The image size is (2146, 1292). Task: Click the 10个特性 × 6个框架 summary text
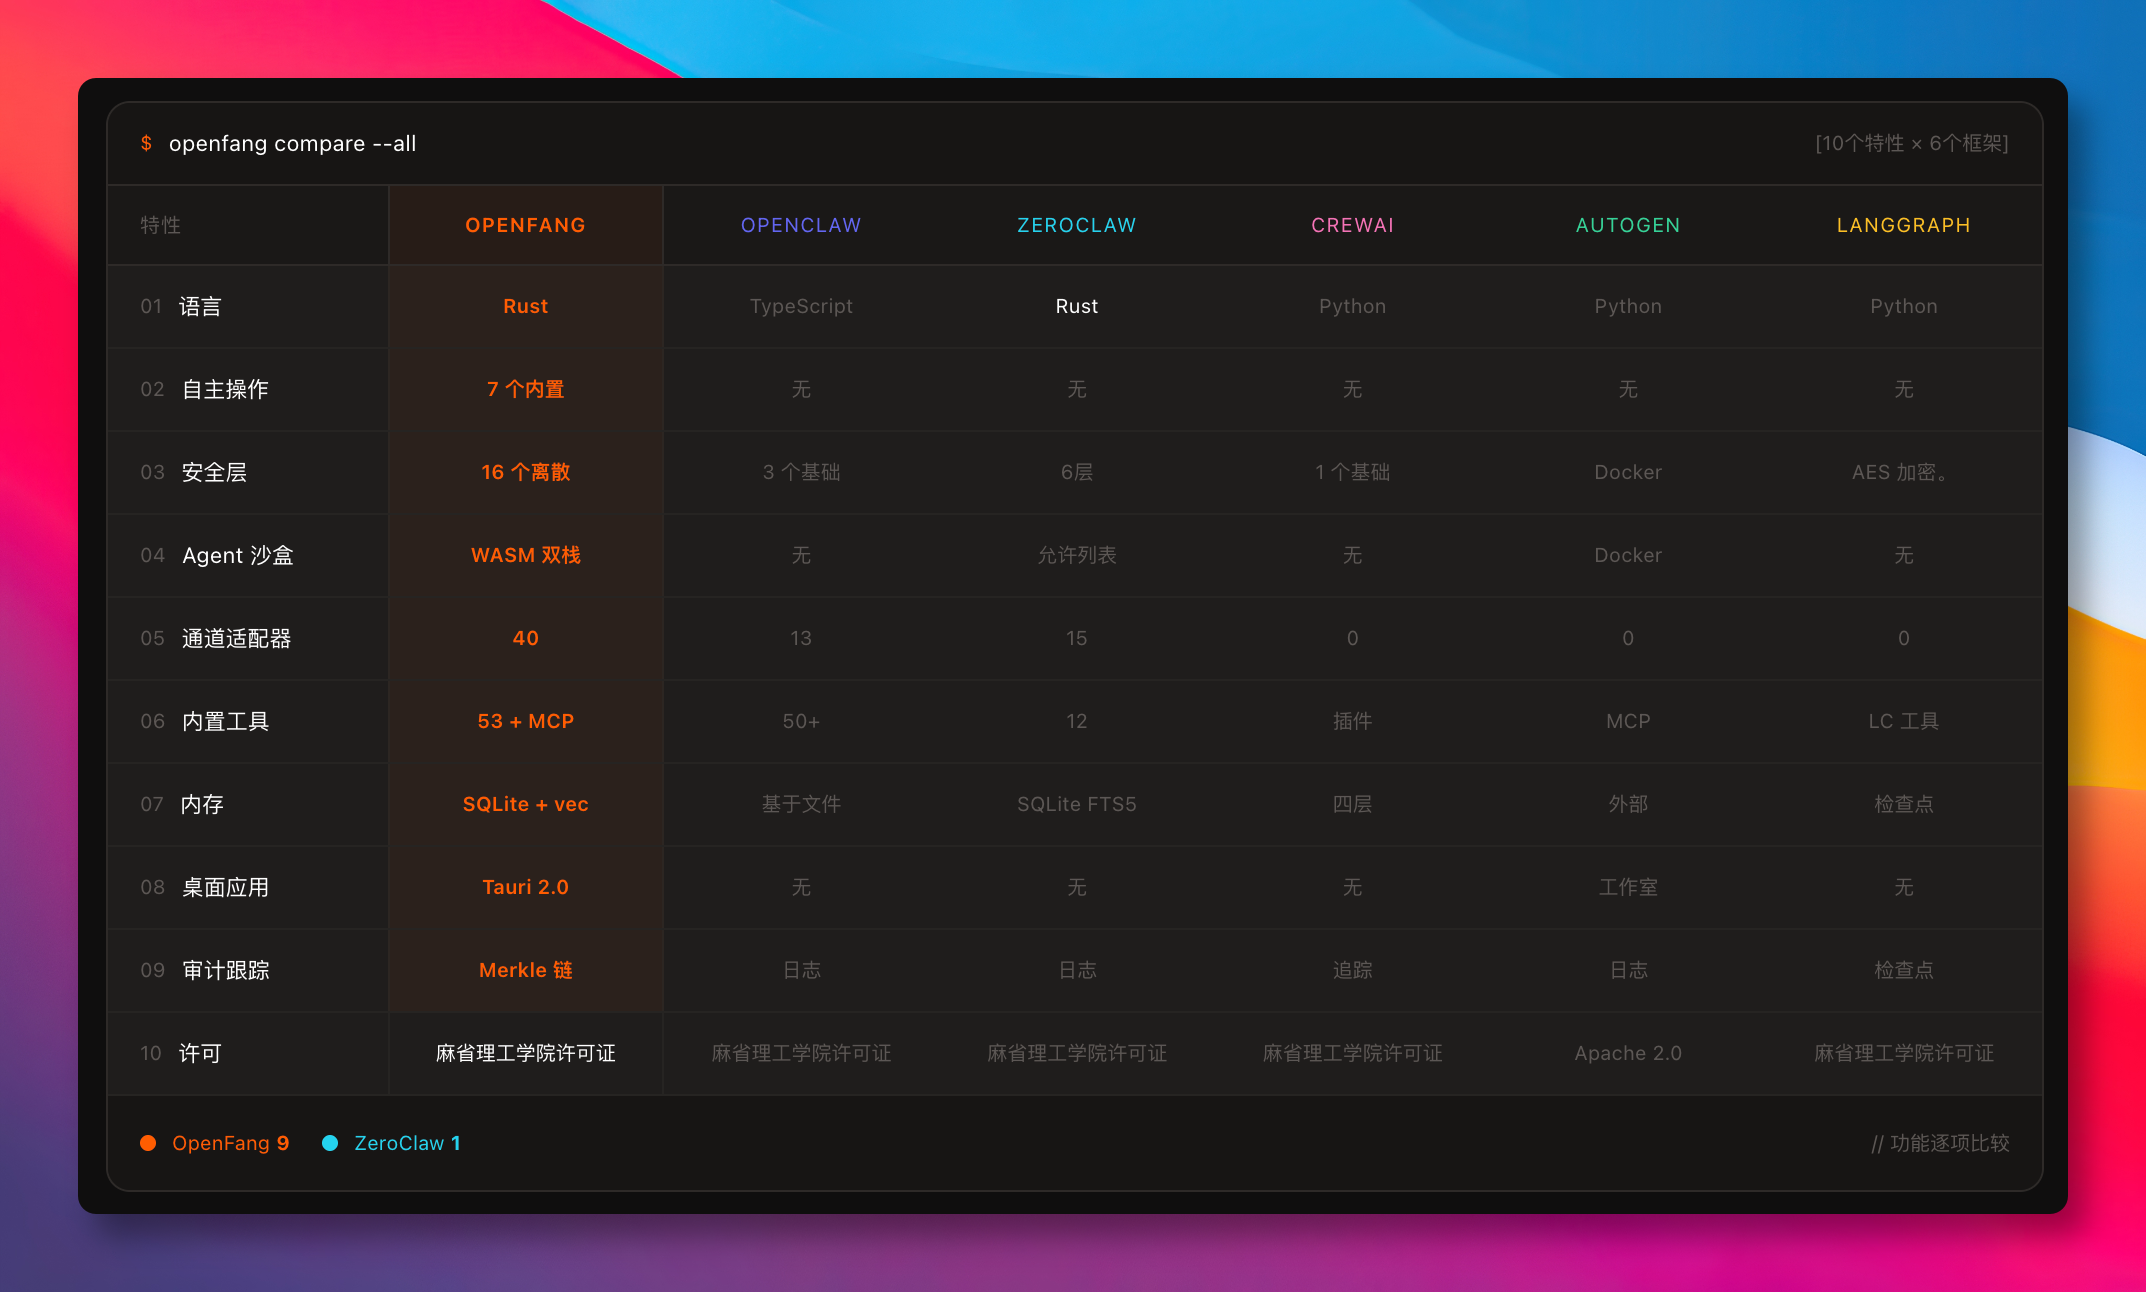[x=1911, y=143]
